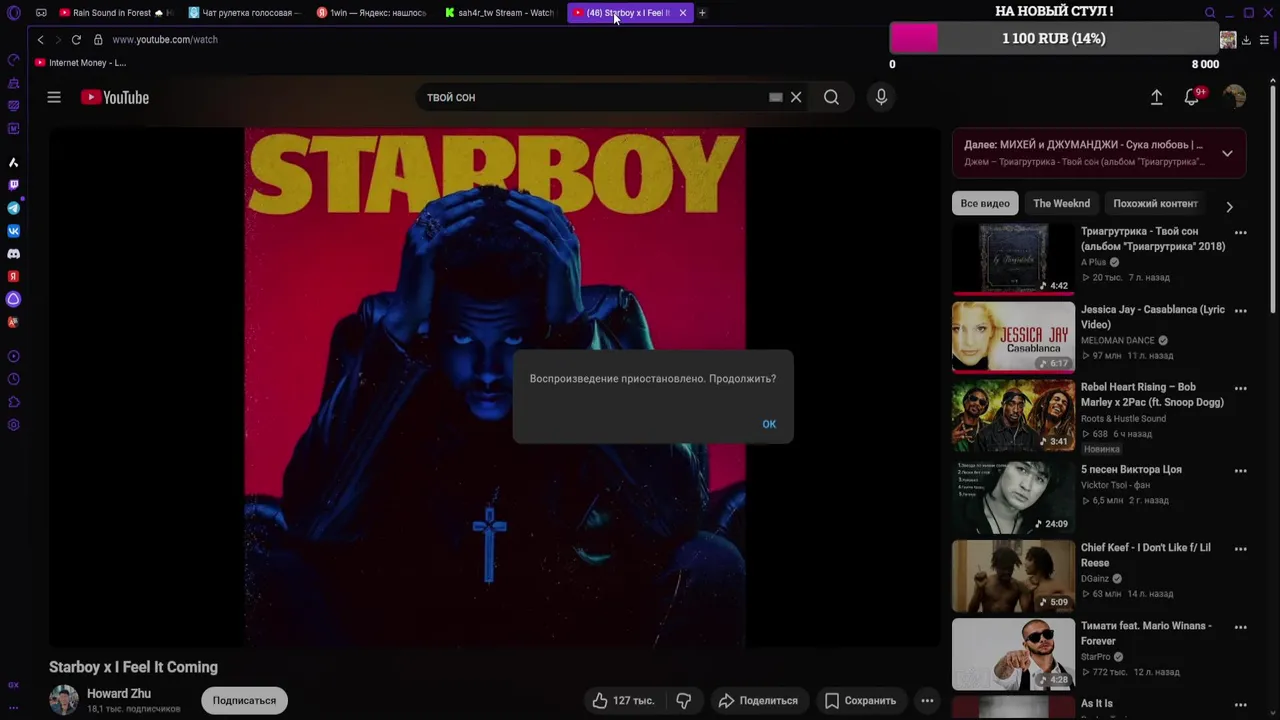The image size is (1280, 720).
Task: Start voice search with microphone
Action: point(881,97)
